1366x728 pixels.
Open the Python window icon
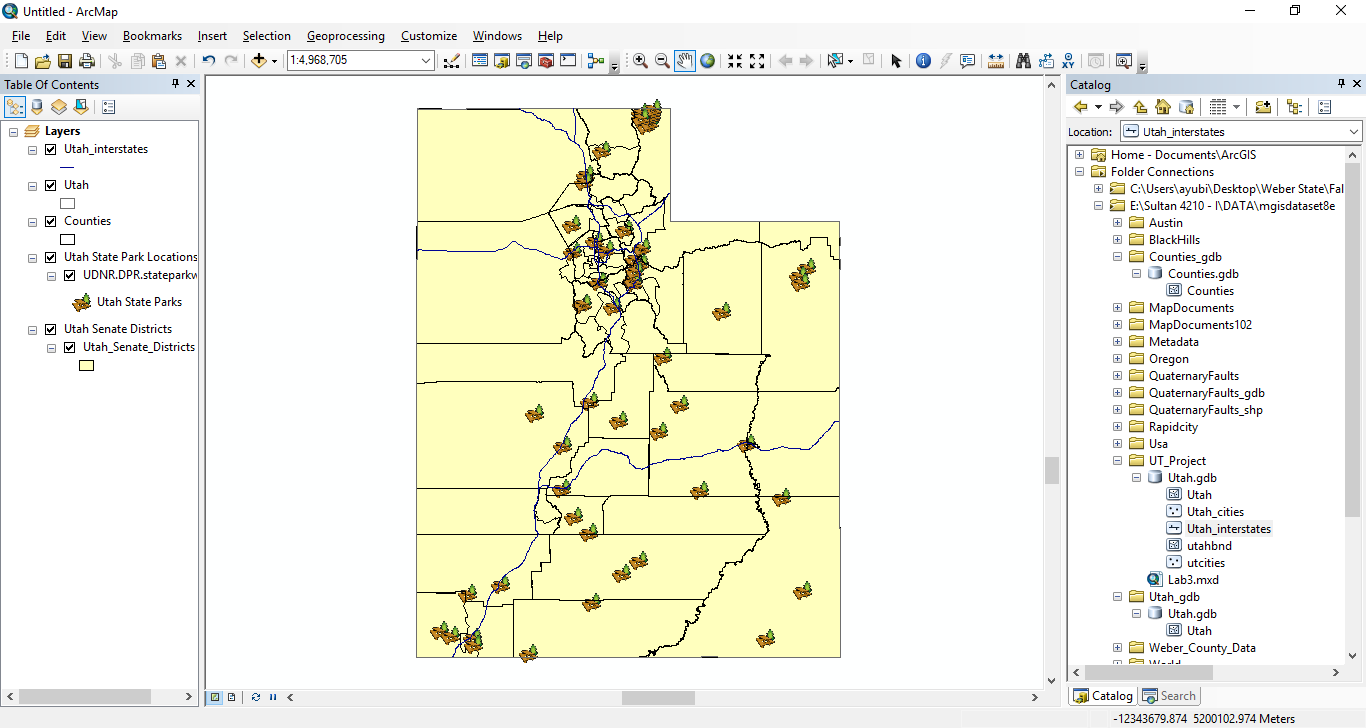(568, 61)
